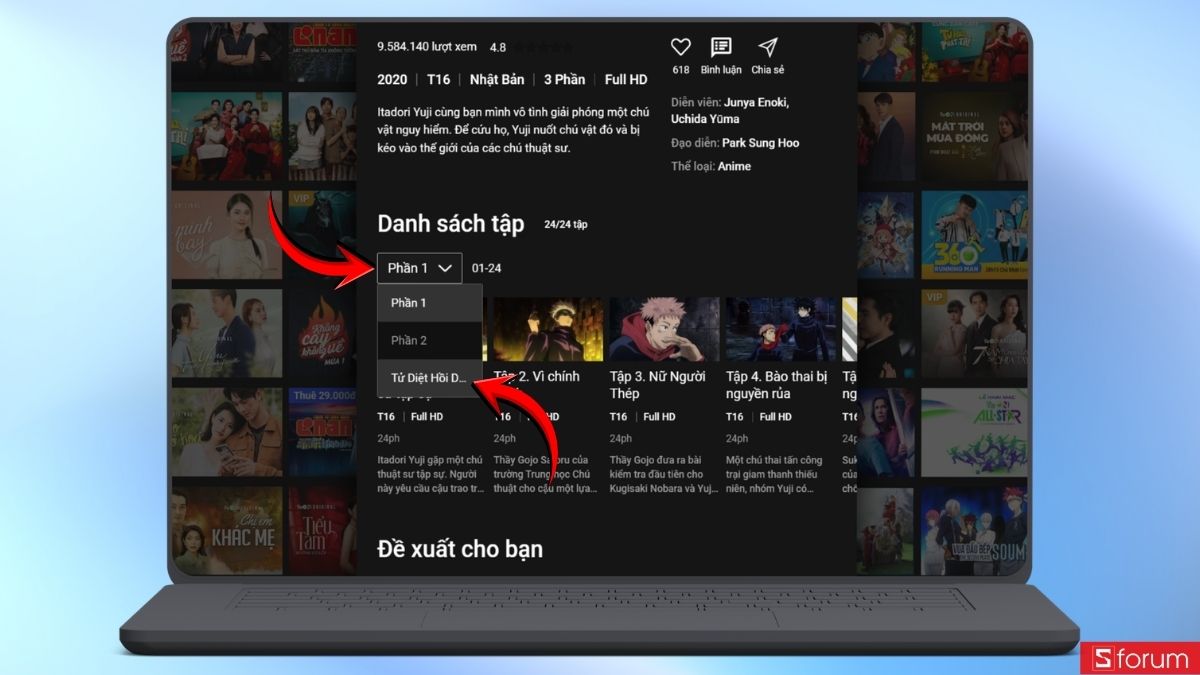Click the 4.8 rating score

pyautogui.click(x=497, y=47)
